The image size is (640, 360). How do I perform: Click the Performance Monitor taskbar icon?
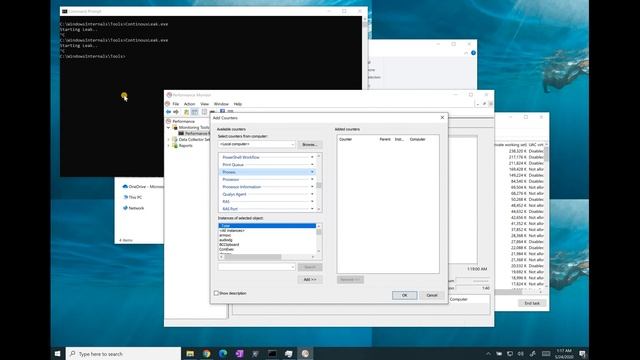tap(305, 353)
